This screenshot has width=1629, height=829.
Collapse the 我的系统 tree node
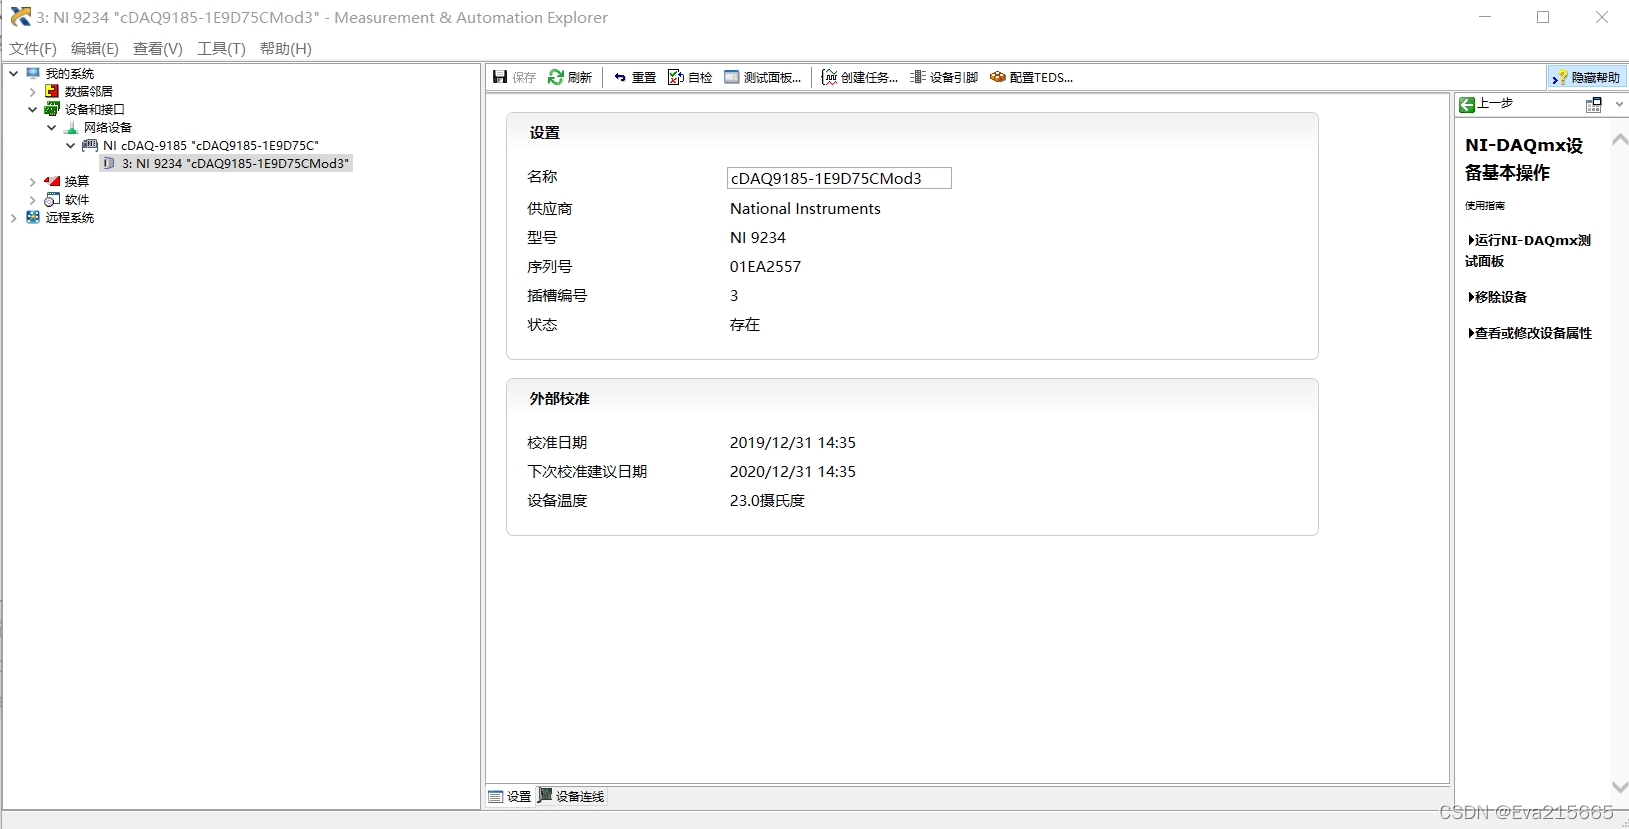click(x=14, y=73)
